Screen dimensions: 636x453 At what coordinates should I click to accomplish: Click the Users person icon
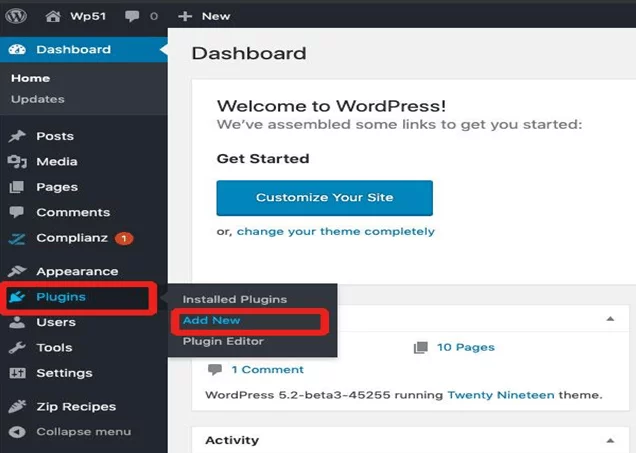[x=17, y=322]
